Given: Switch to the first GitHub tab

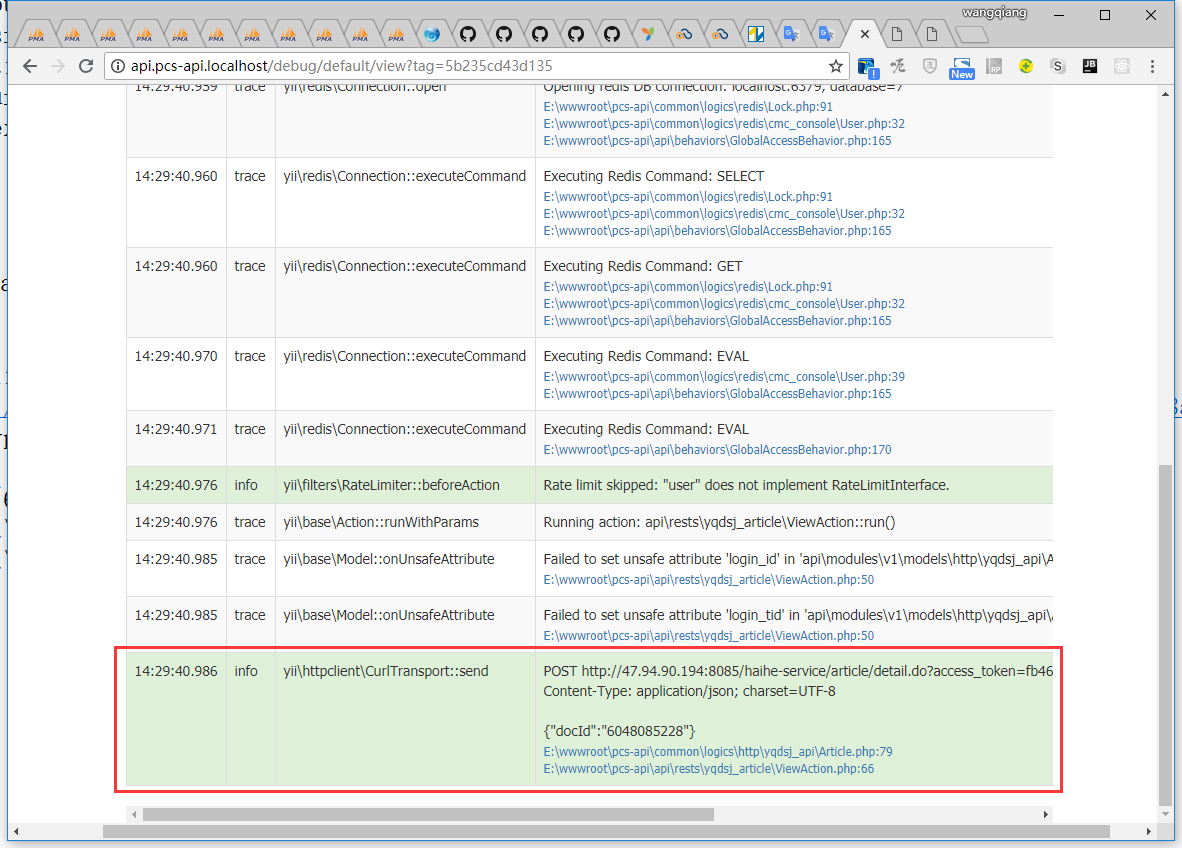Looking at the screenshot, I should pos(467,34).
